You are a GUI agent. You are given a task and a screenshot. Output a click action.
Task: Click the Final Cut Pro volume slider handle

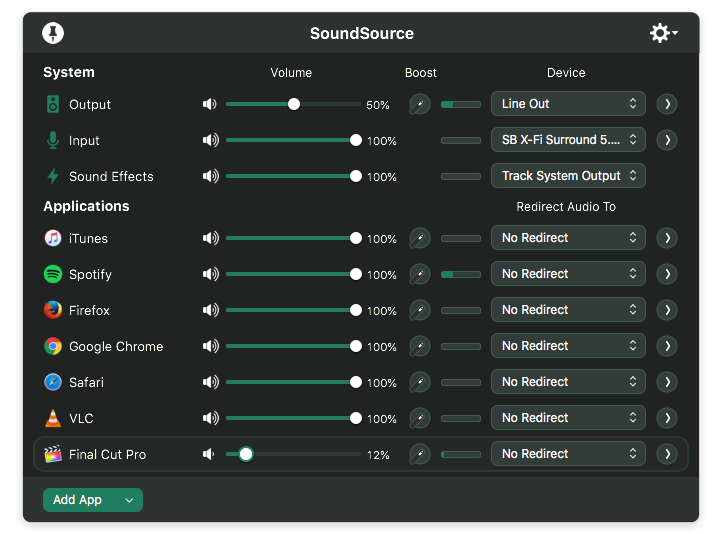coord(246,454)
